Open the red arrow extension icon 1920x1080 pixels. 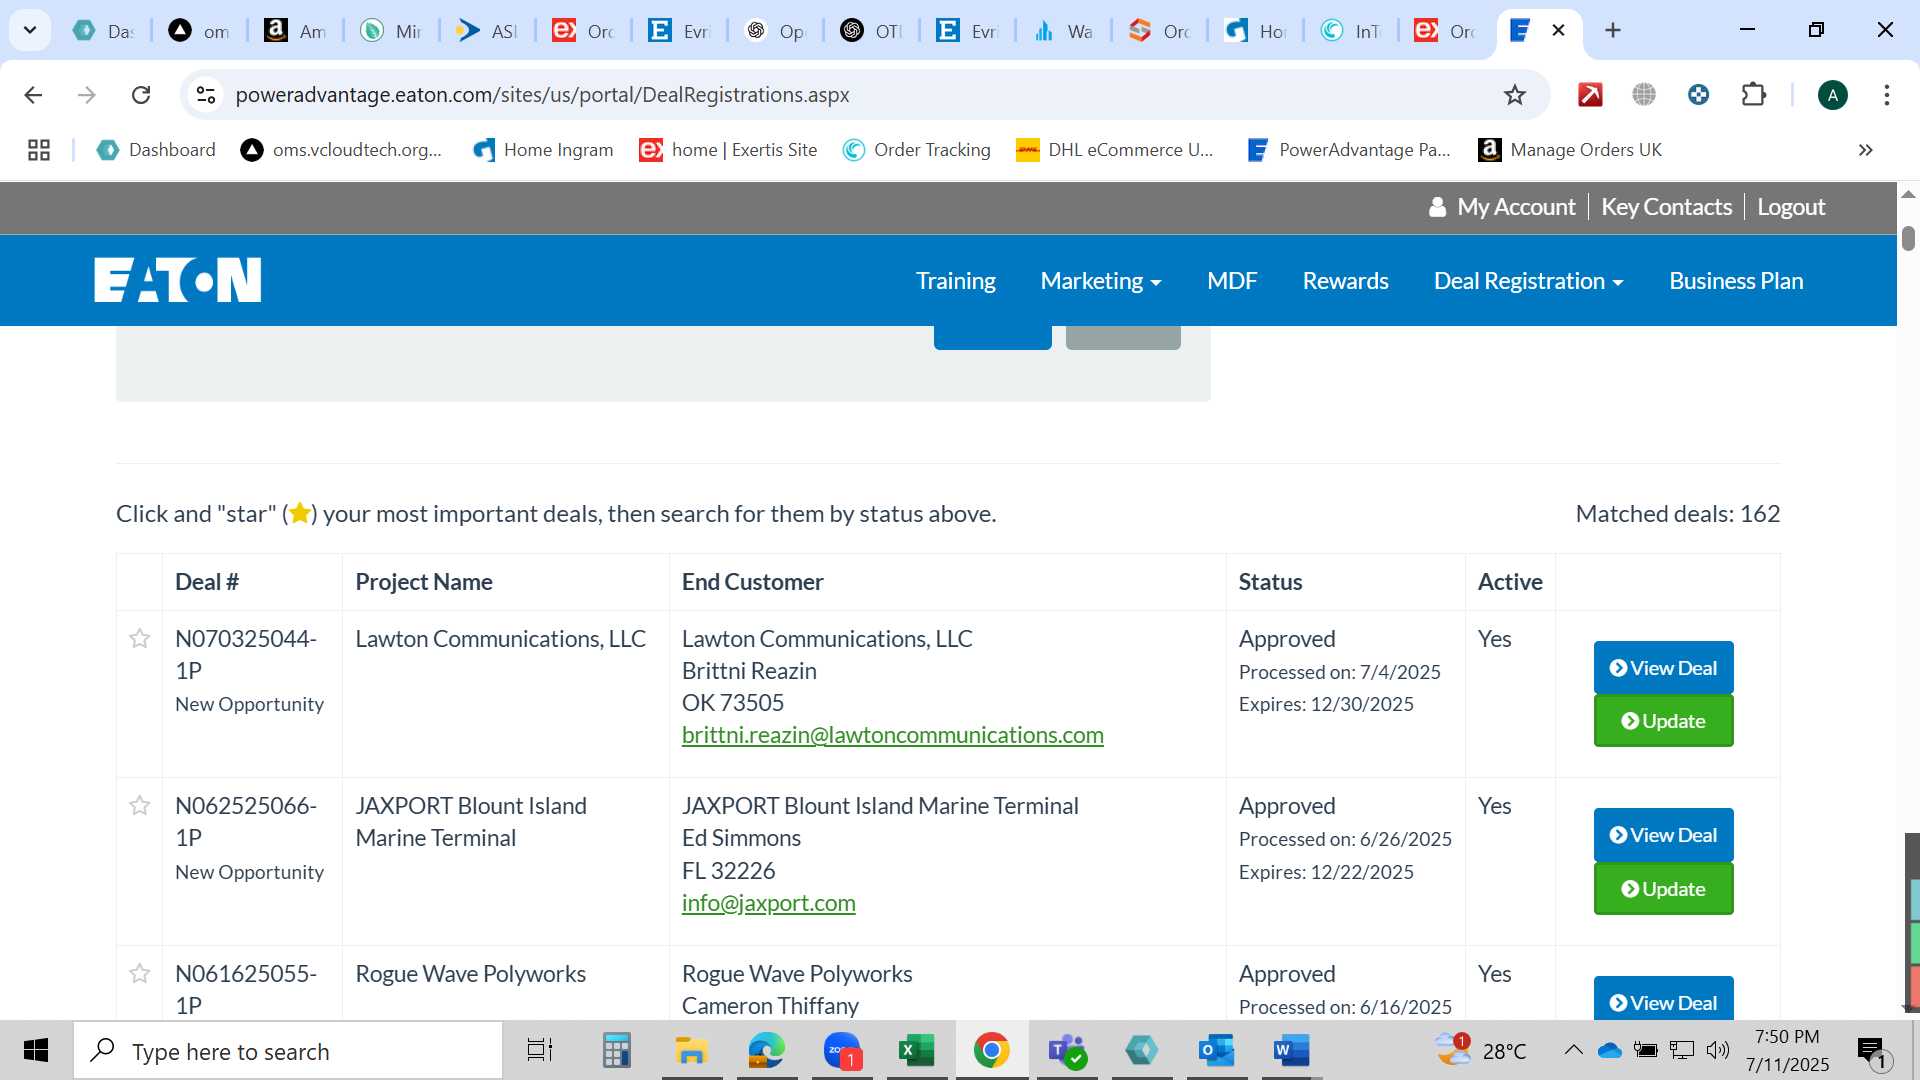click(1590, 95)
